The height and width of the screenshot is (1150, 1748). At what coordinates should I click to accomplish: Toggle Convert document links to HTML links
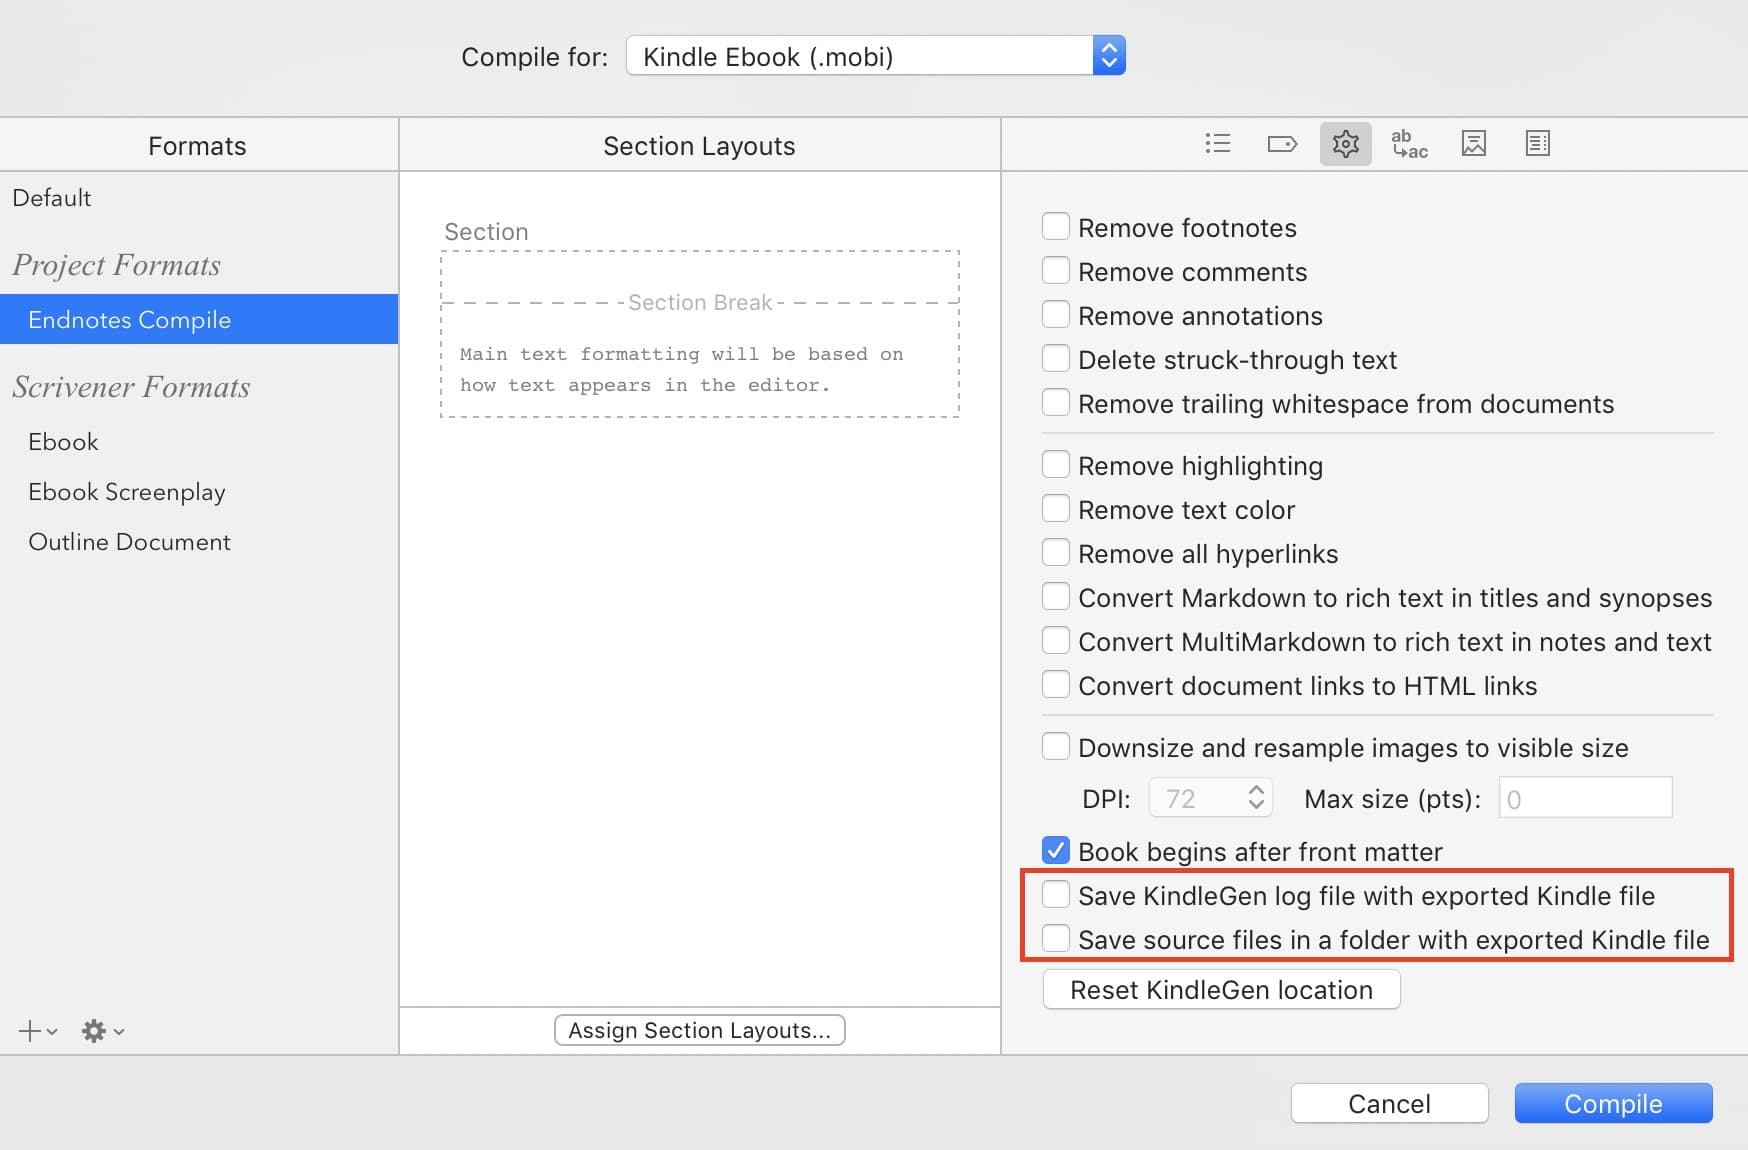[x=1055, y=685]
